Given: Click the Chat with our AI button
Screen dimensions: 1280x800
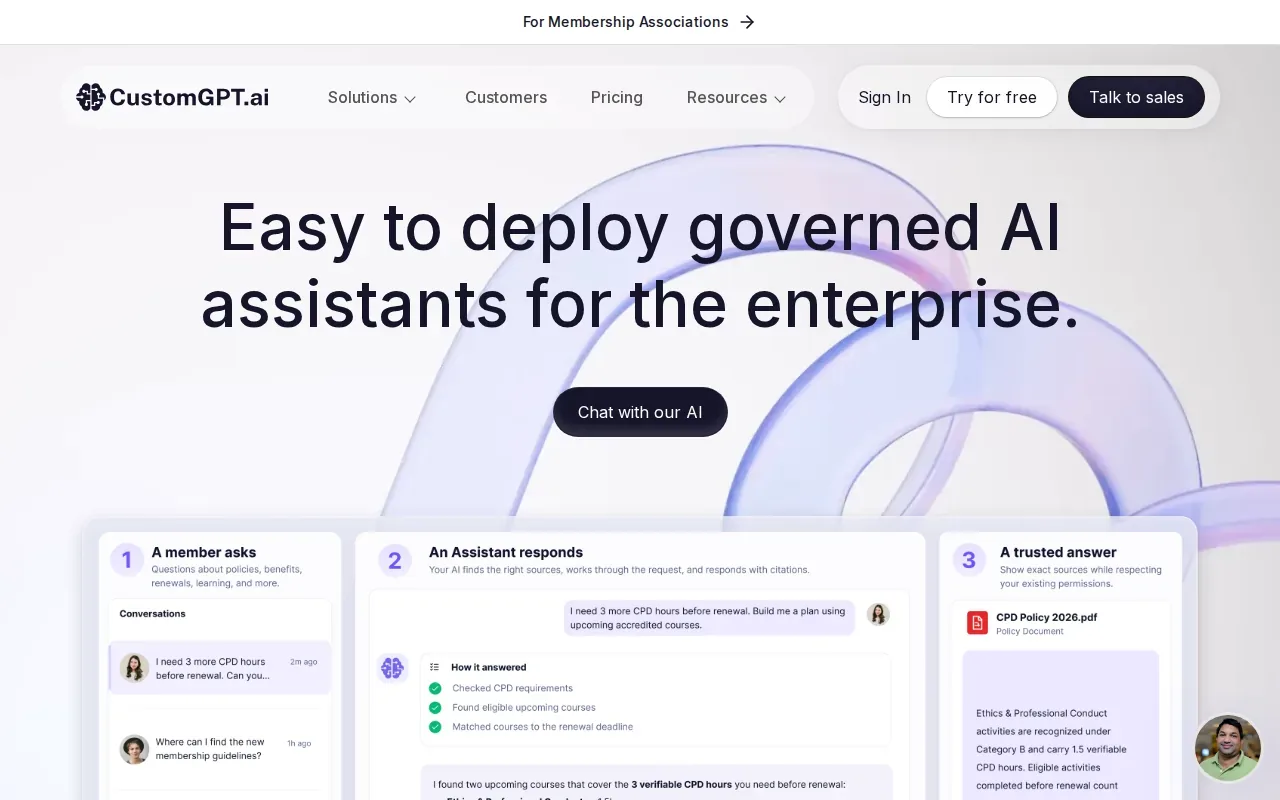Looking at the screenshot, I should pyautogui.click(x=640, y=412).
